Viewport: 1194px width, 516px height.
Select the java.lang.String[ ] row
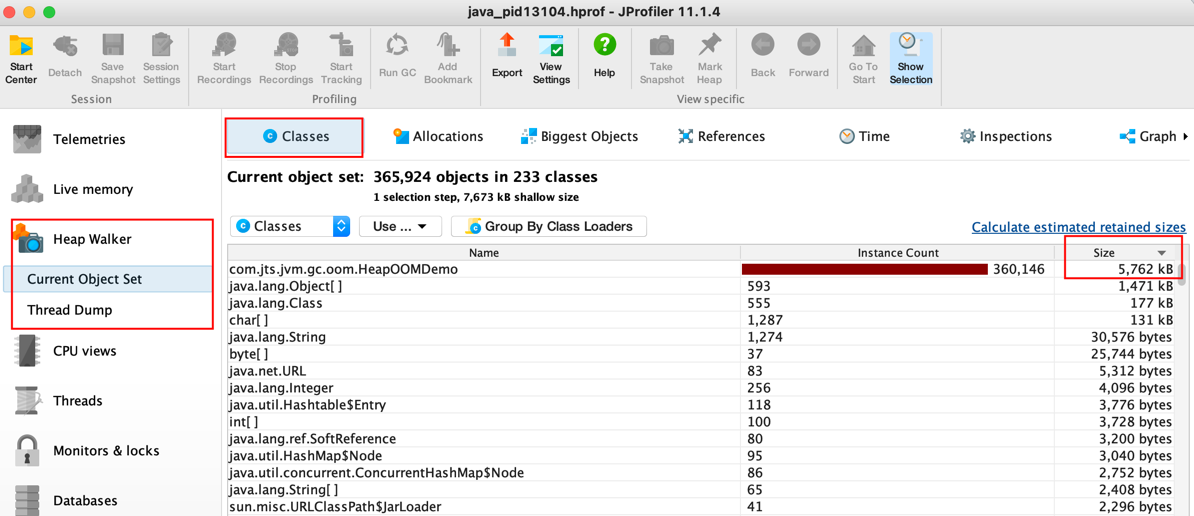click(702, 489)
